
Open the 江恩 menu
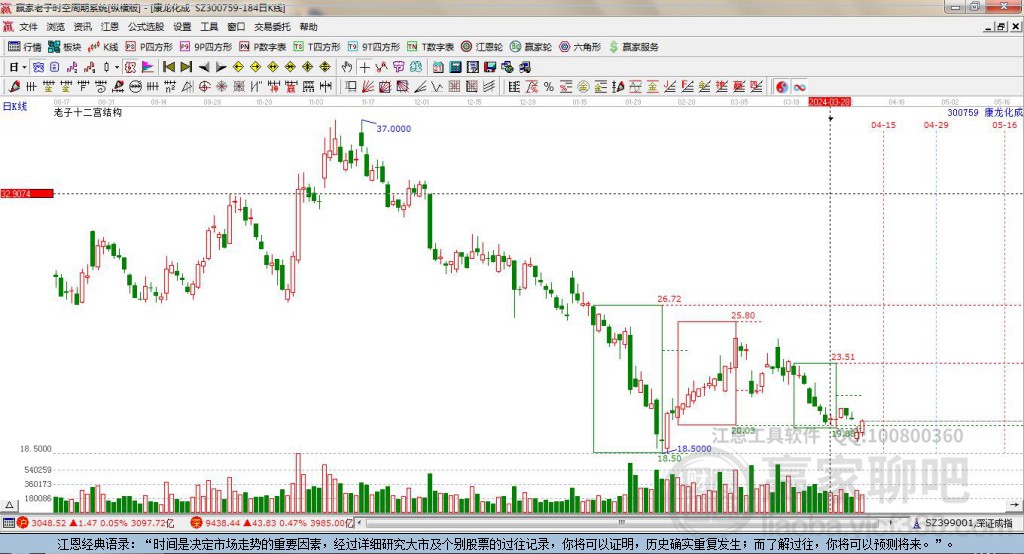click(110, 27)
